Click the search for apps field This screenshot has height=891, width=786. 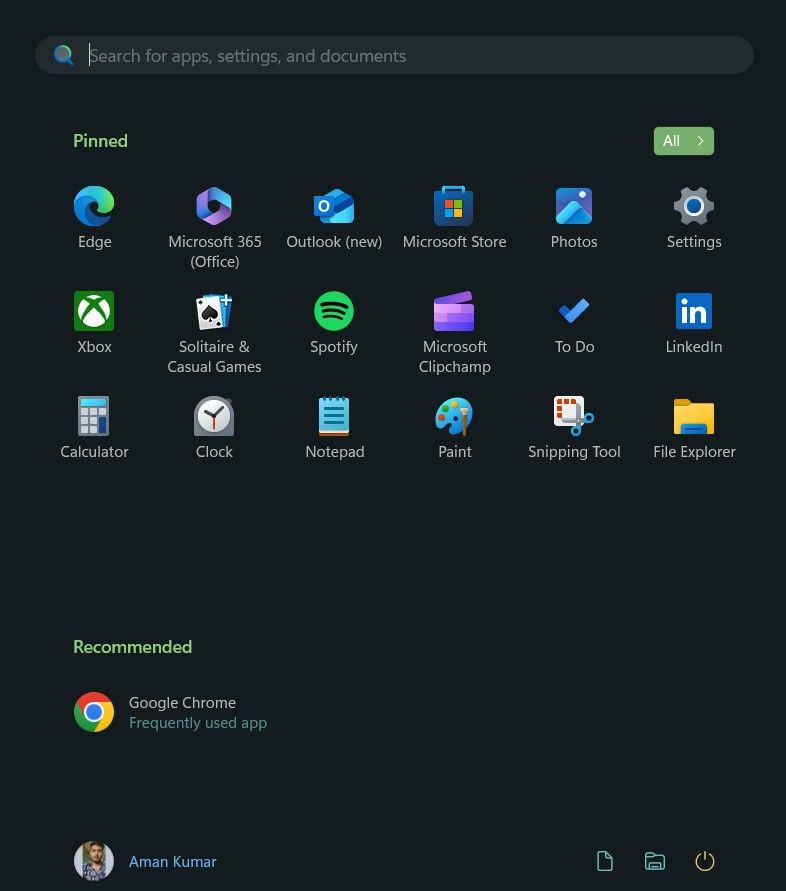(x=394, y=55)
